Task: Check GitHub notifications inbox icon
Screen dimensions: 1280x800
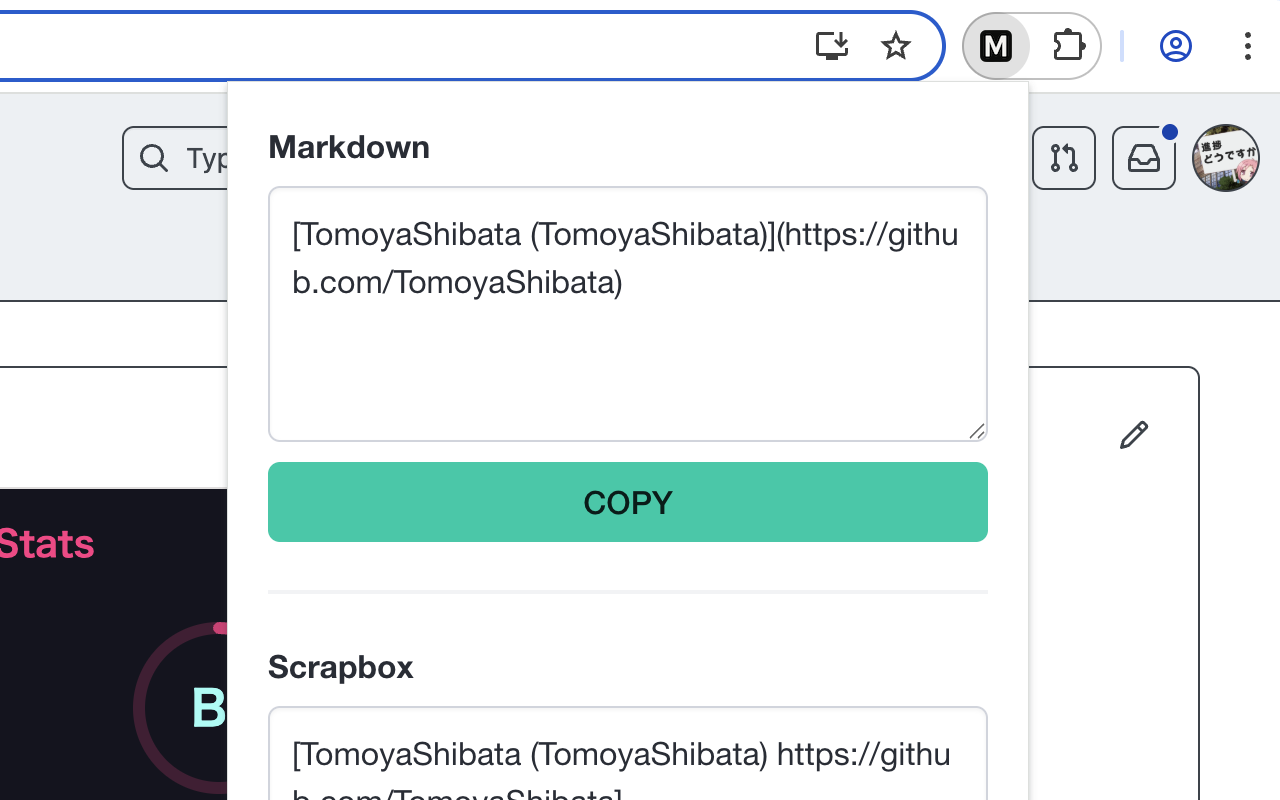Action: 1143,158
